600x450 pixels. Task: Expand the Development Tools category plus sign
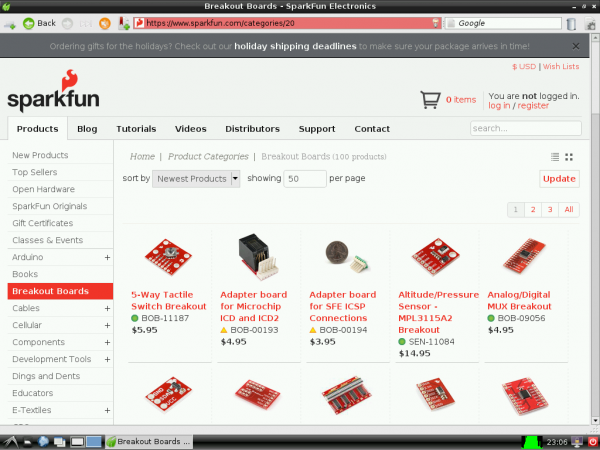tap(108, 359)
